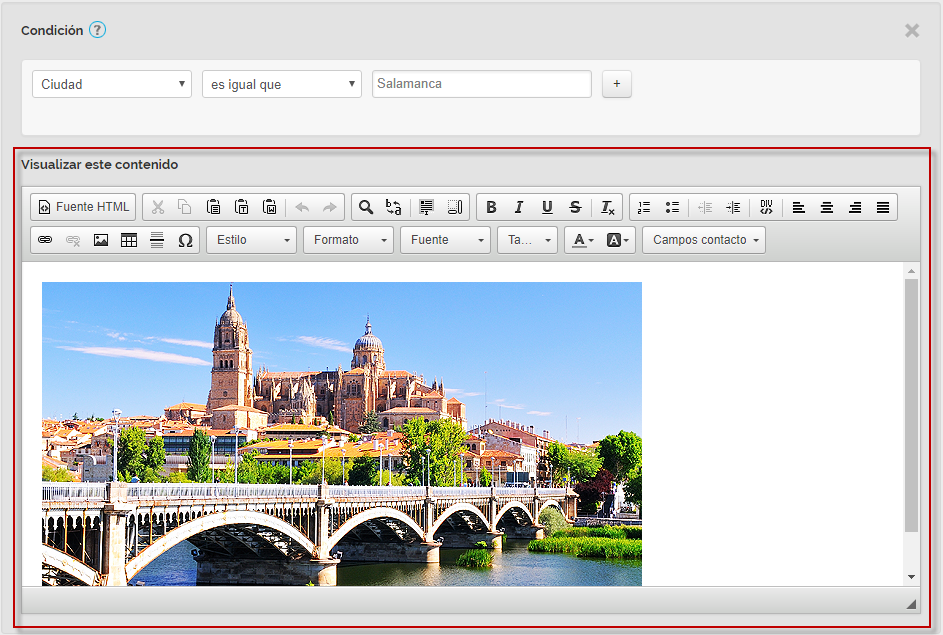The width and height of the screenshot is (943, 635).
Task: Insert a table
Action: coord(129,240)
